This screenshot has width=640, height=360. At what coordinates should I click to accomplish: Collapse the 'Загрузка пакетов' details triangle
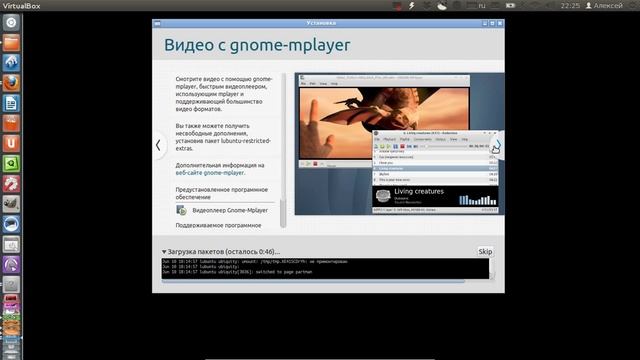164,252
